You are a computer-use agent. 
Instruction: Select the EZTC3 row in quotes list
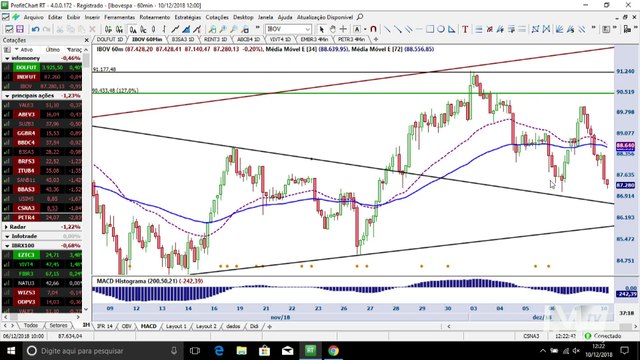click(x=42, y=255)
